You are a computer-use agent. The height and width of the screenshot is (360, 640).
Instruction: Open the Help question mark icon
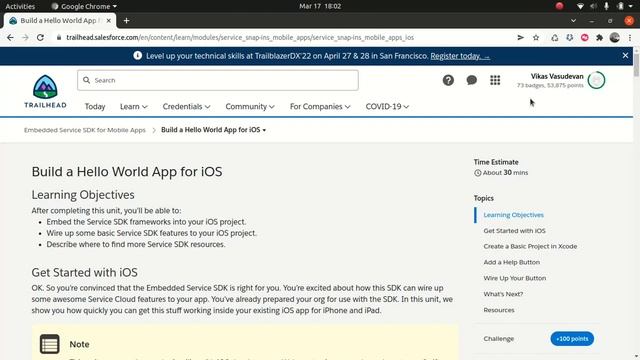pos(448,80)
